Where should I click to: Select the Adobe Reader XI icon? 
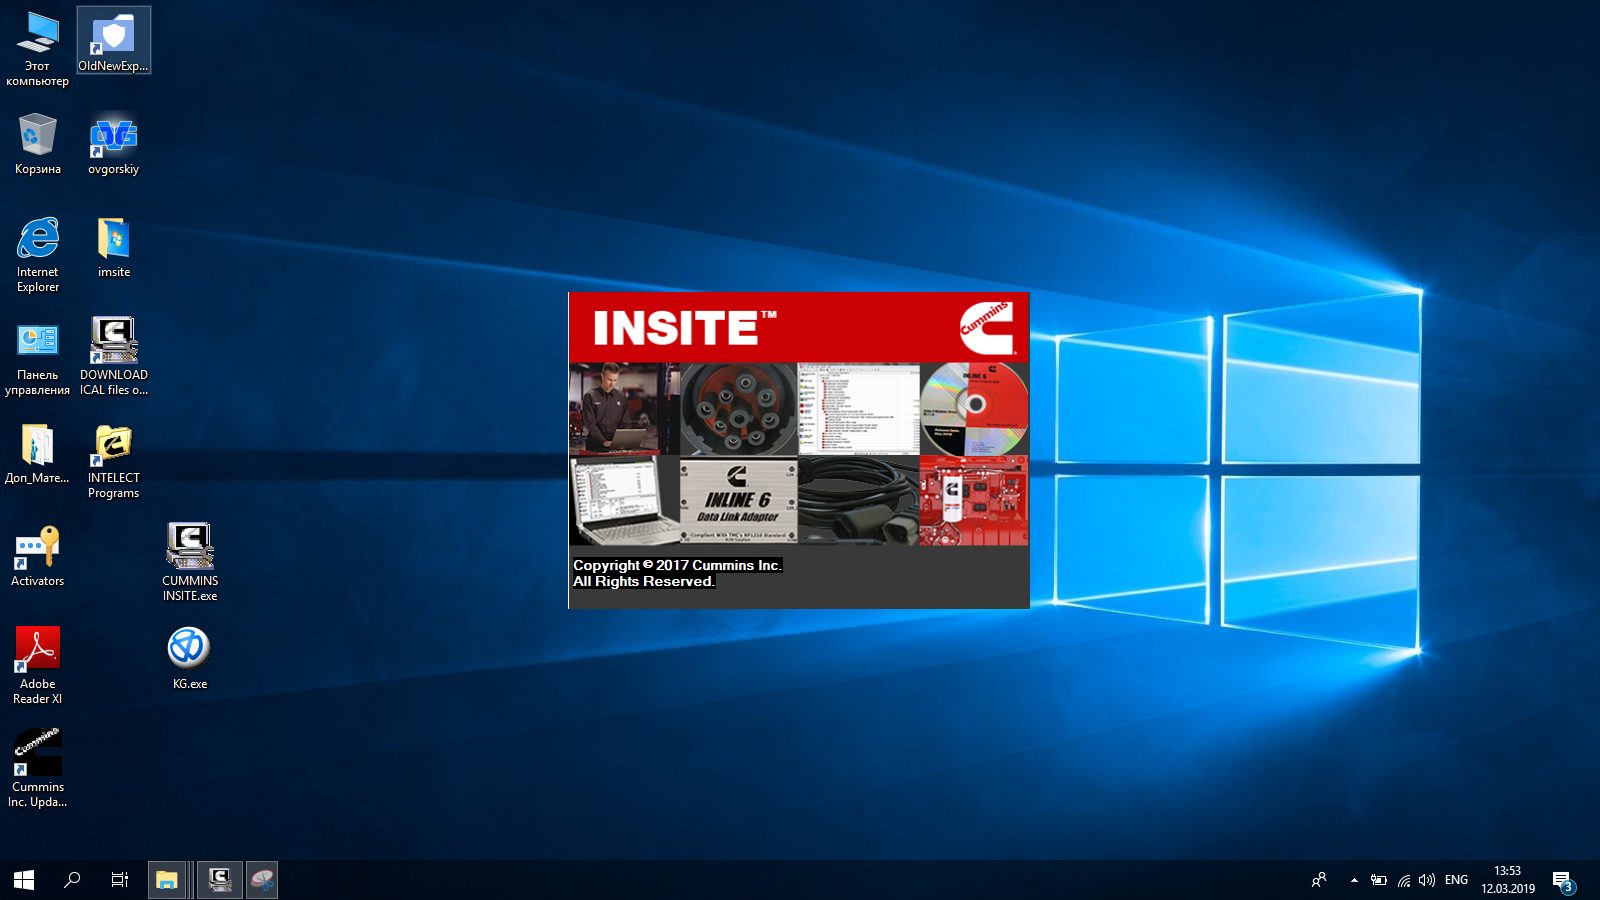pyautogui.click(x=37, y=650)
